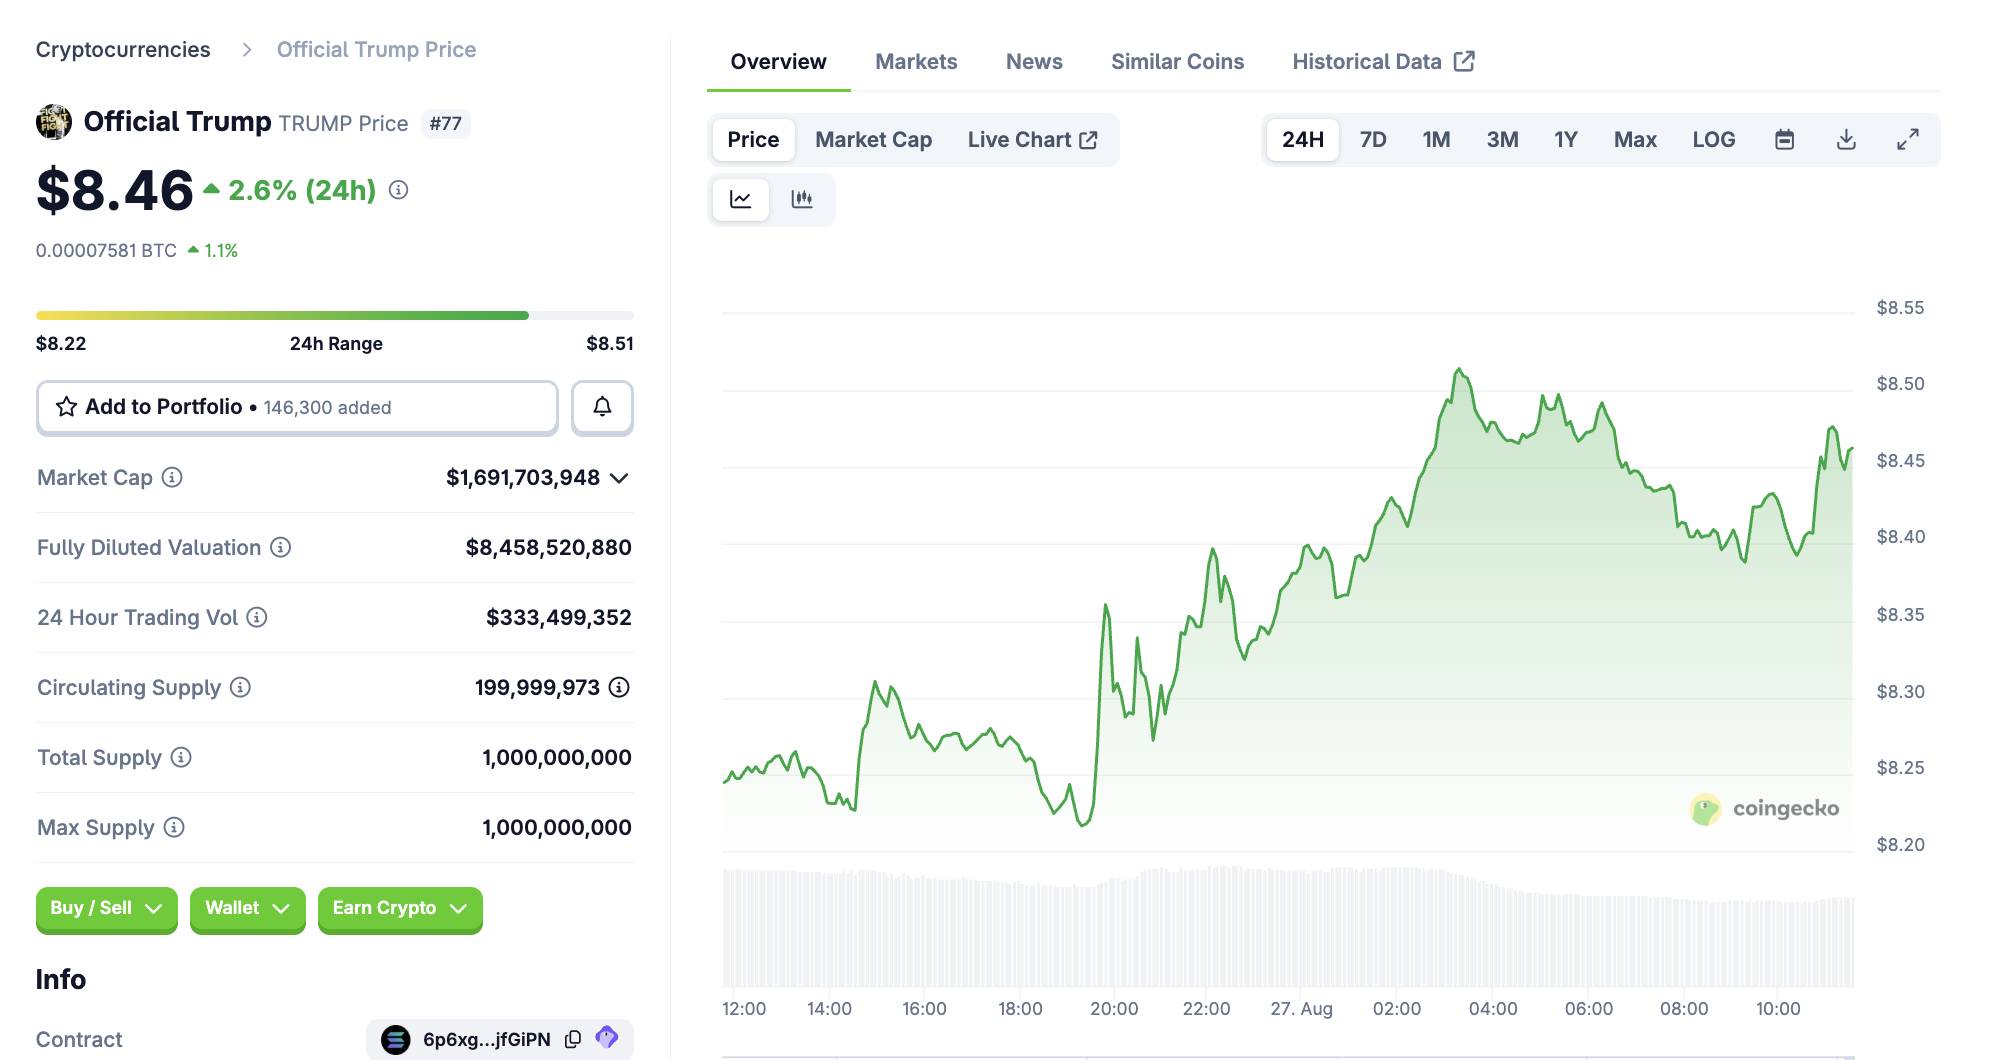Open Market Cap info tooltip icon
Image resolution: width=1990 pixels, height=1060 pixels.
pos(172,477)
